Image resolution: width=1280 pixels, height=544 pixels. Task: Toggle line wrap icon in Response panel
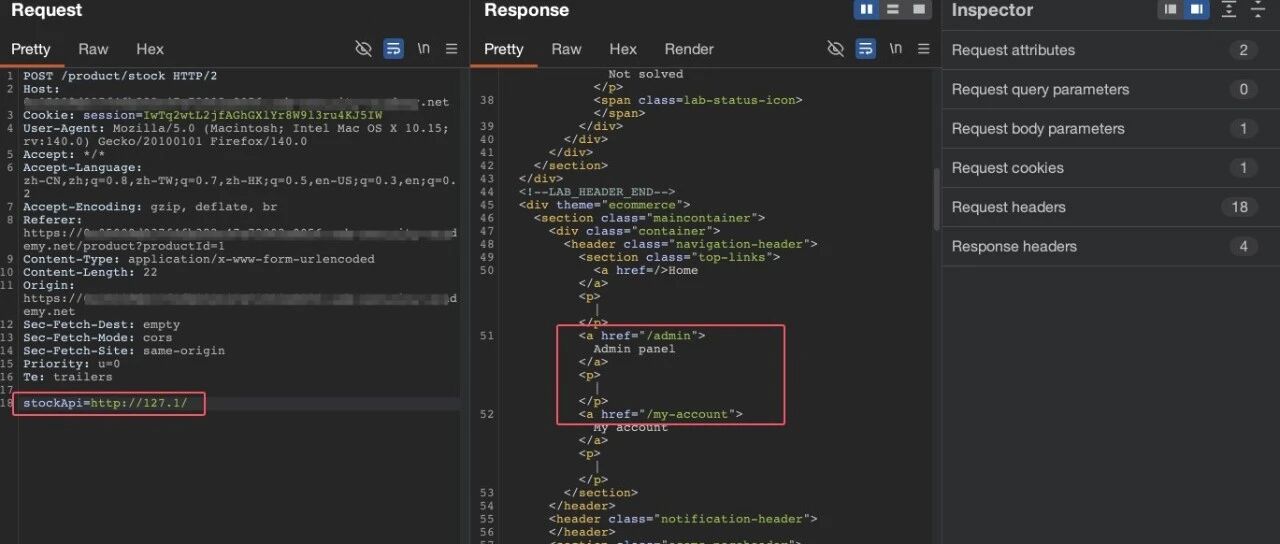(866, 49)
